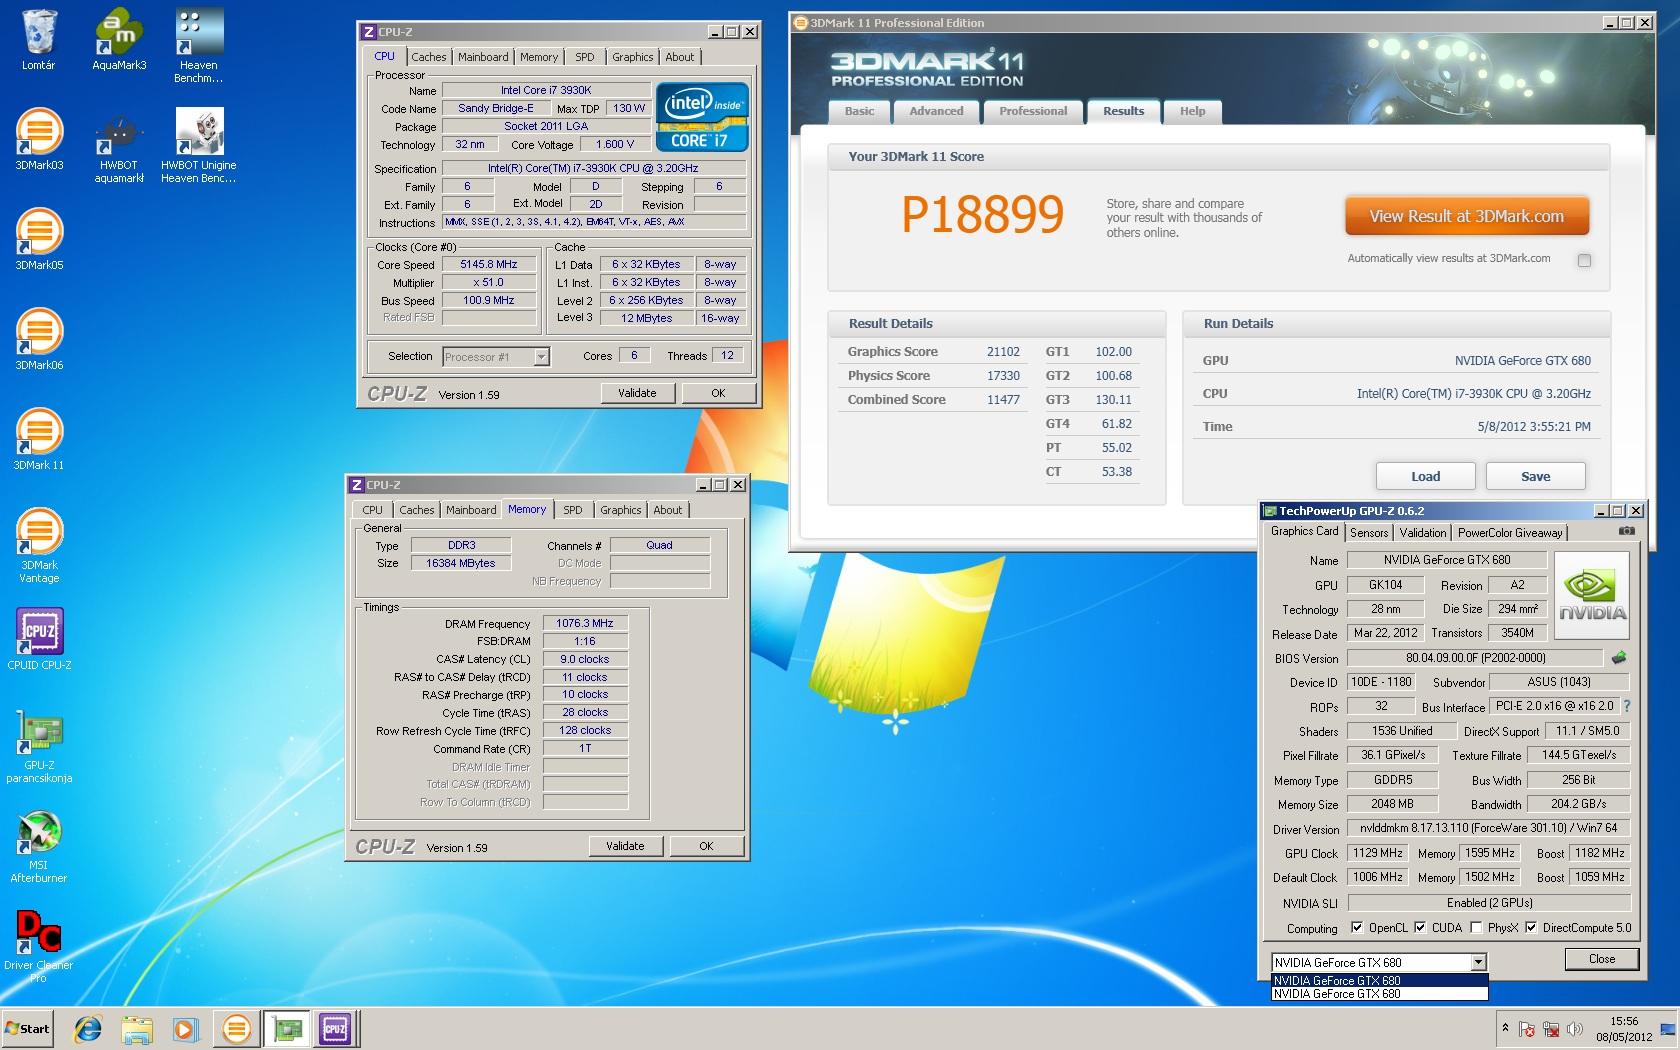The image size is (1680, 1050).
Task: Click the Save button in 3DMark
Action: click(1536, 476)
